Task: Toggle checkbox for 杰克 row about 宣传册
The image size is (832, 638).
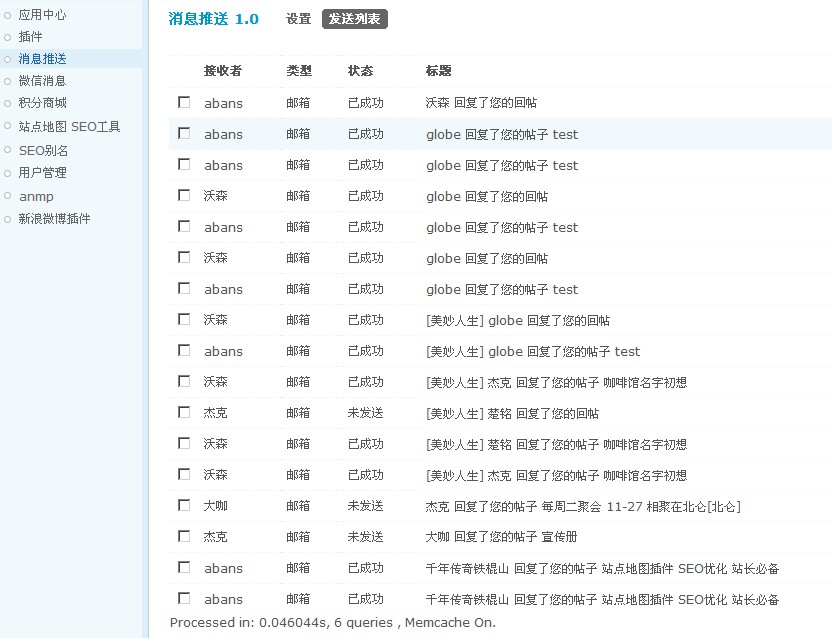Action: (184, 536)
